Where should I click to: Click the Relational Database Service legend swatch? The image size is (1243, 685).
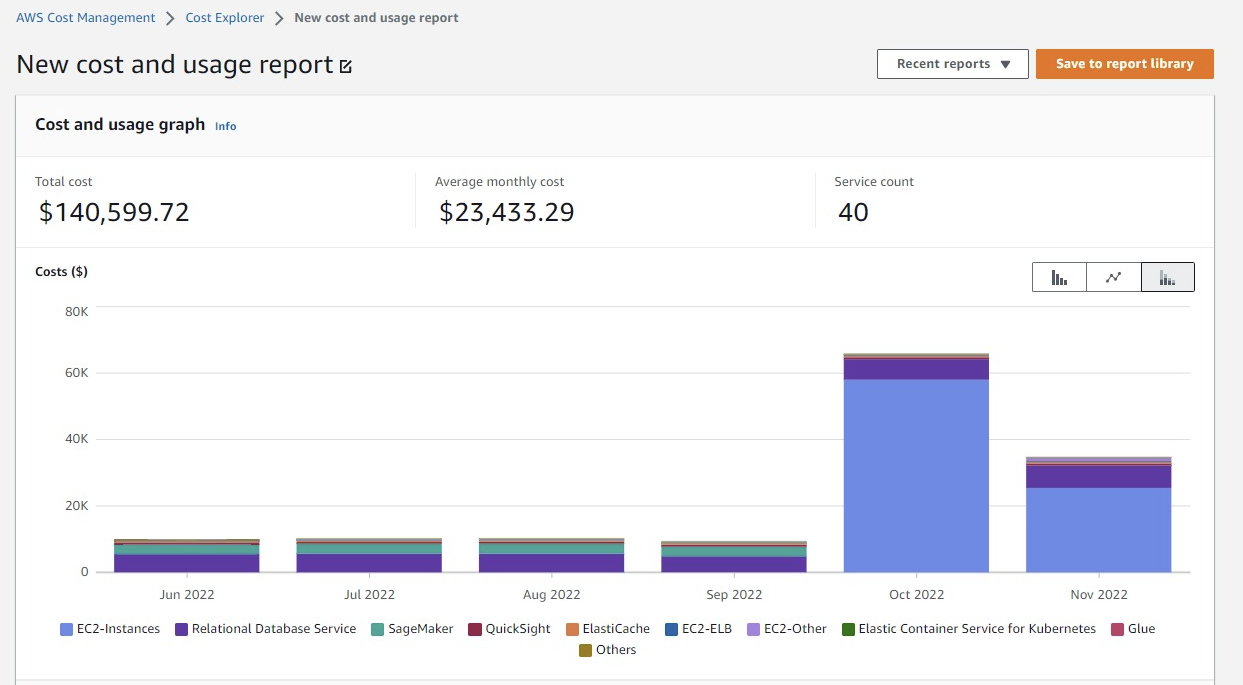point(182,630)
